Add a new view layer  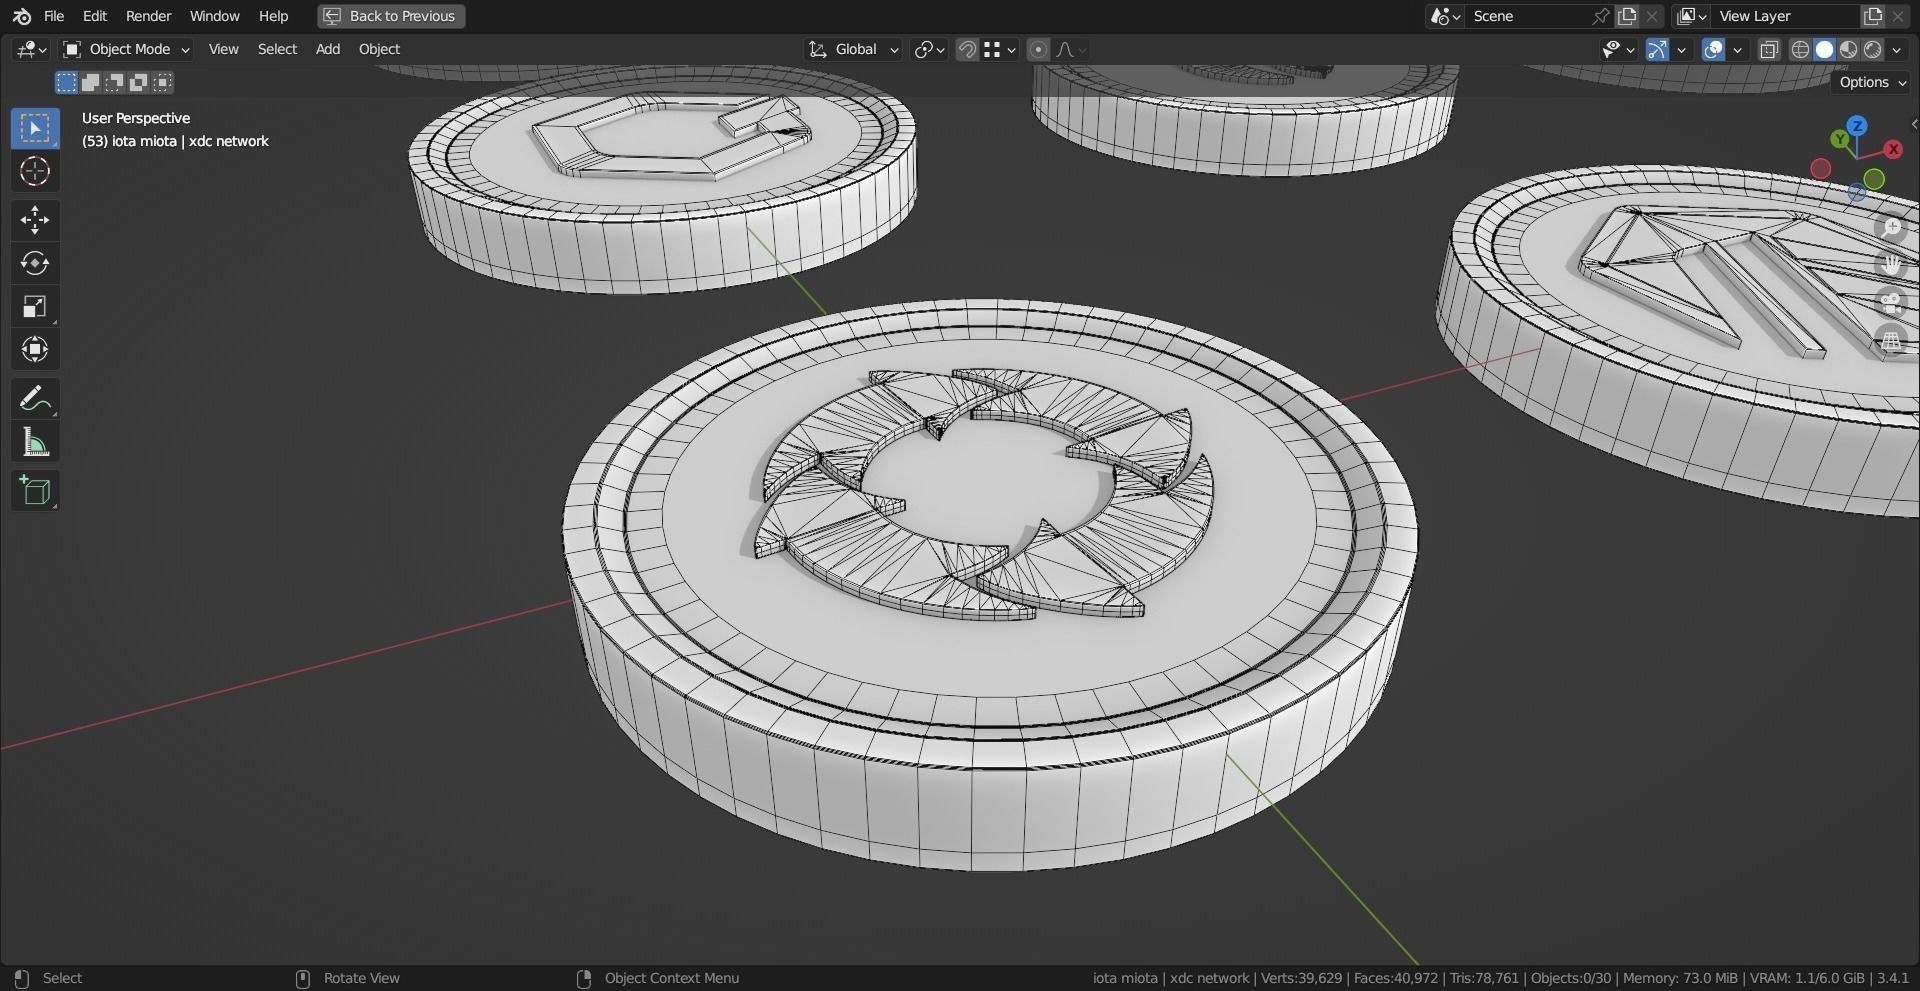[1872, 16]
